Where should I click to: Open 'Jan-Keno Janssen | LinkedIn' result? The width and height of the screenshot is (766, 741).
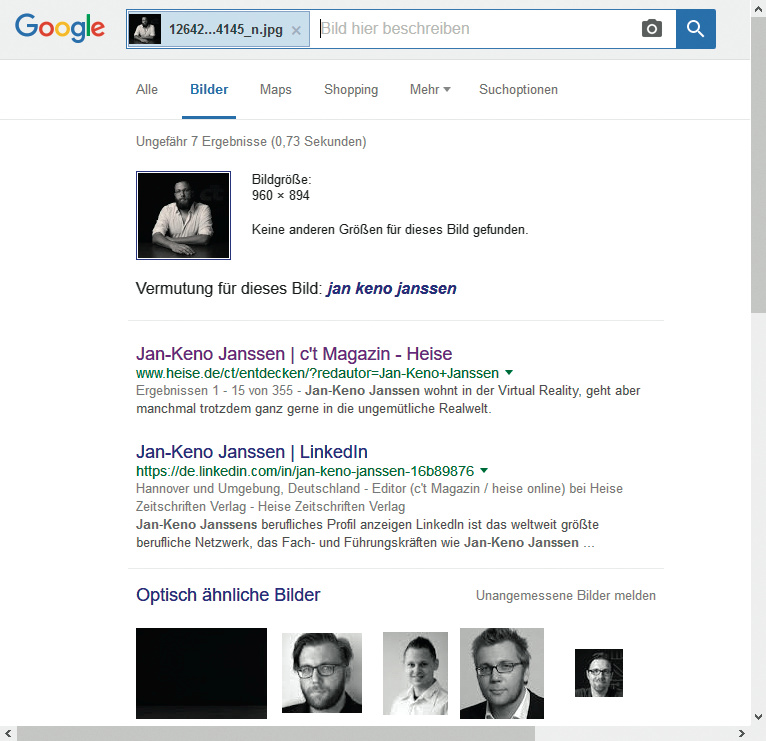click(252, 452)
